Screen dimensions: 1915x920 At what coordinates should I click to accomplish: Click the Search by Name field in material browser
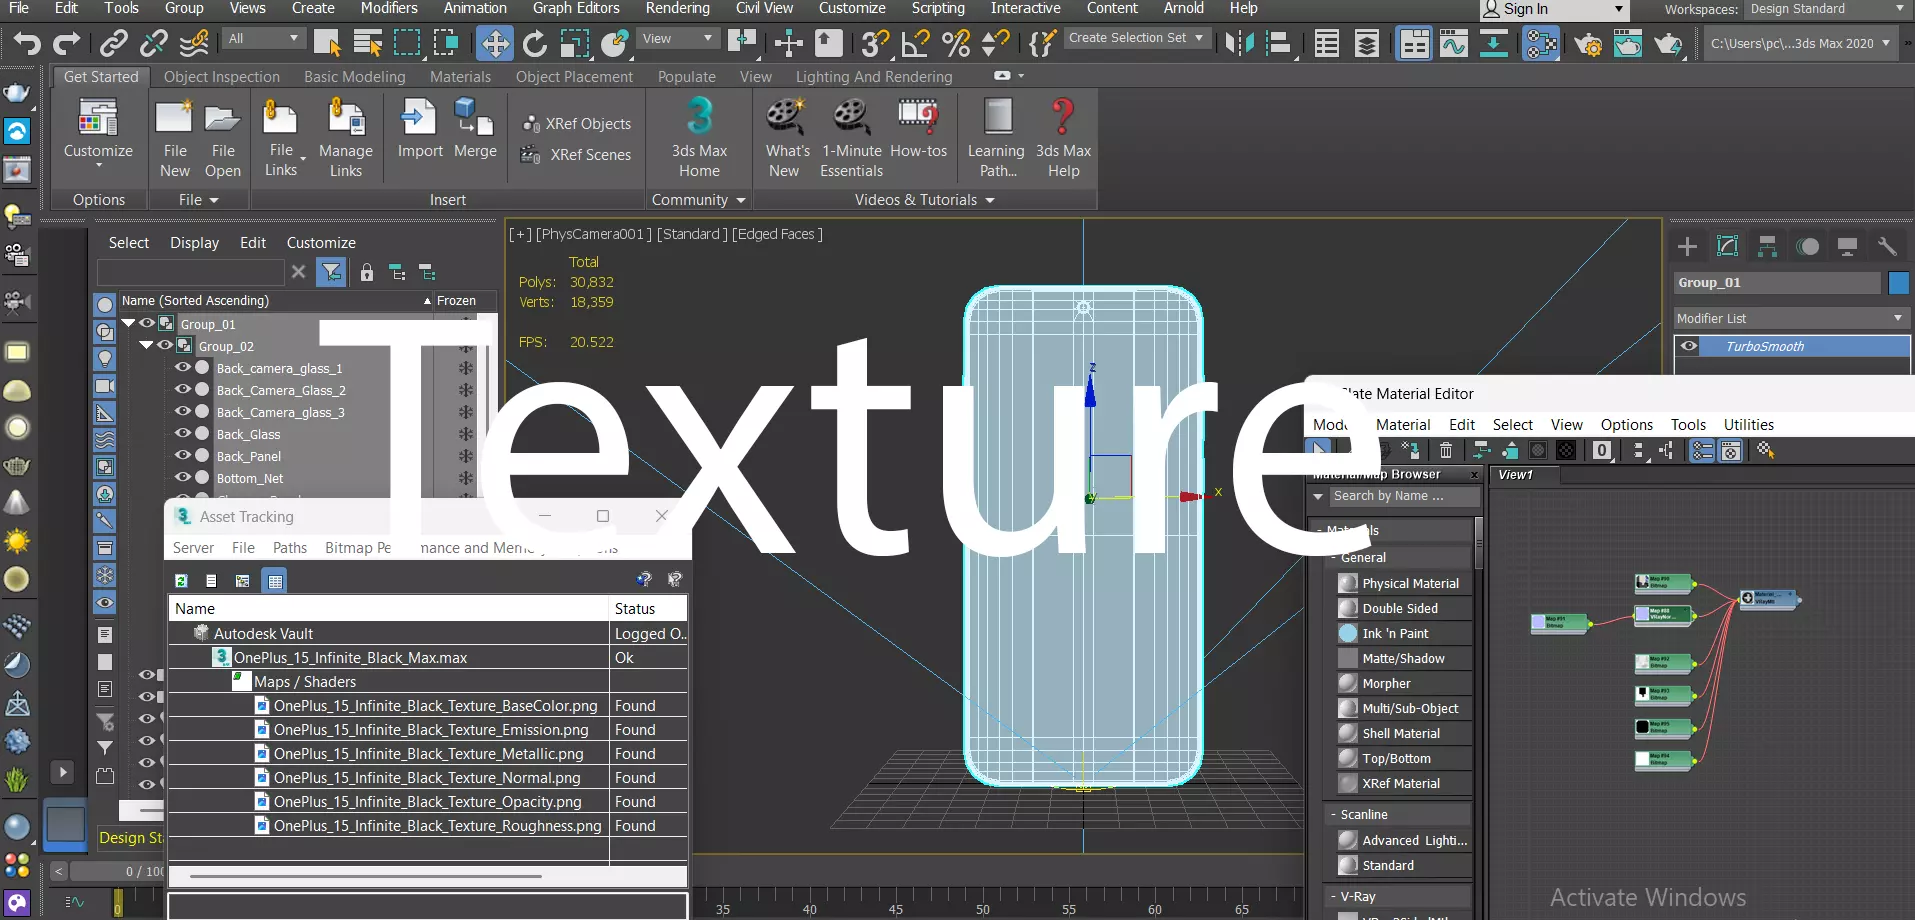pyautogui.click(x=1402, y=496)
